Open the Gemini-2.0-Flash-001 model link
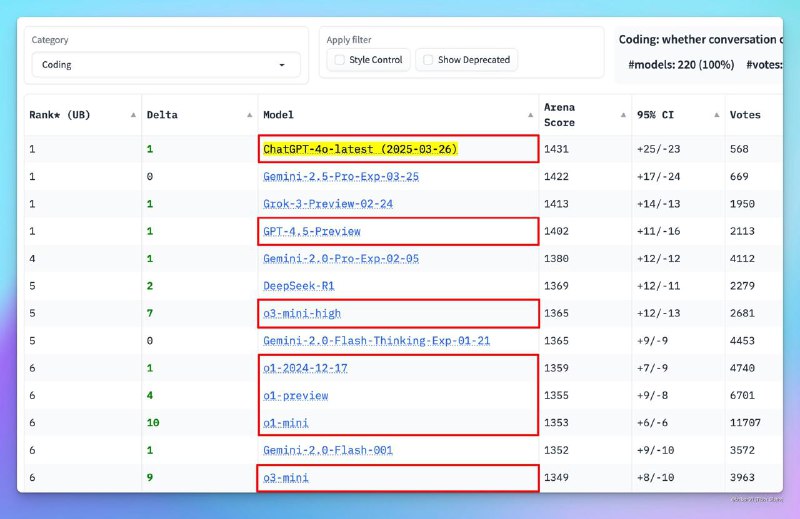 pos(328,450)
